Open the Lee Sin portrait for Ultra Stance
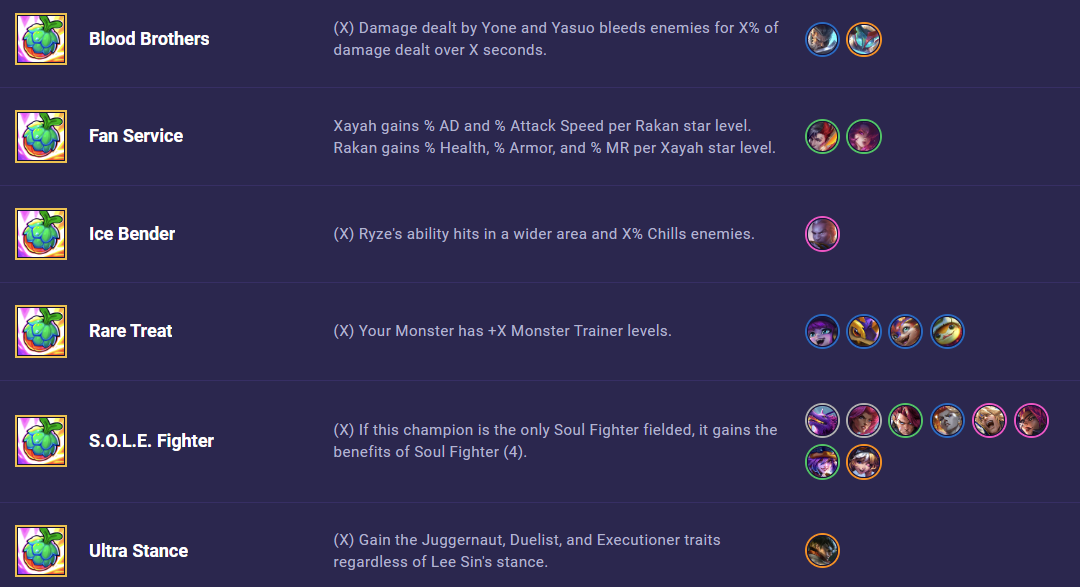The width and height of the screenshot is (1080, 587). (x=822, y=550)
